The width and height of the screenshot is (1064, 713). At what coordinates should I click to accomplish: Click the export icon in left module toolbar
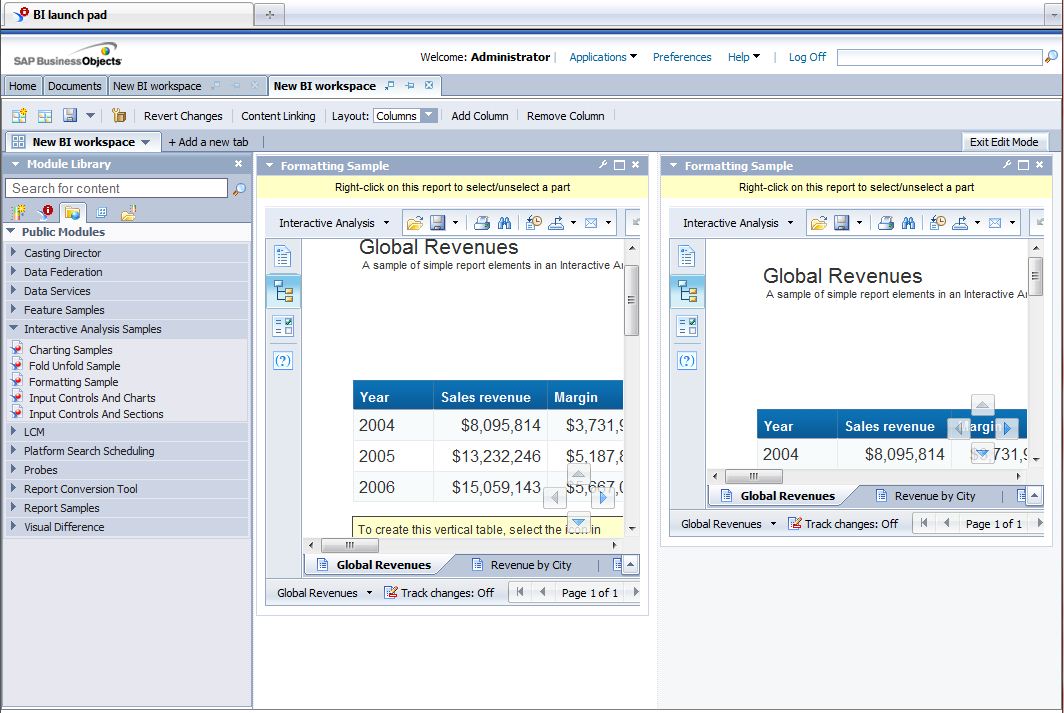[556, 223]
